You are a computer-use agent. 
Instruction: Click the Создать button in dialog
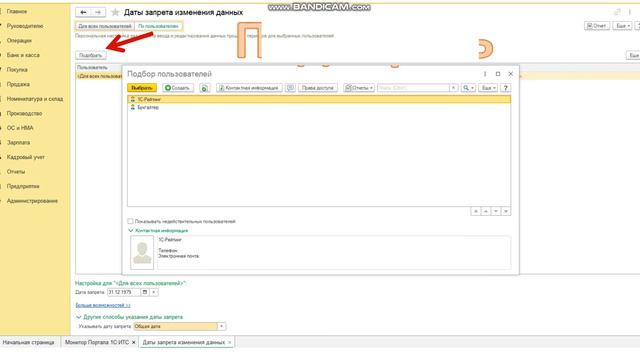pos(178,88)
